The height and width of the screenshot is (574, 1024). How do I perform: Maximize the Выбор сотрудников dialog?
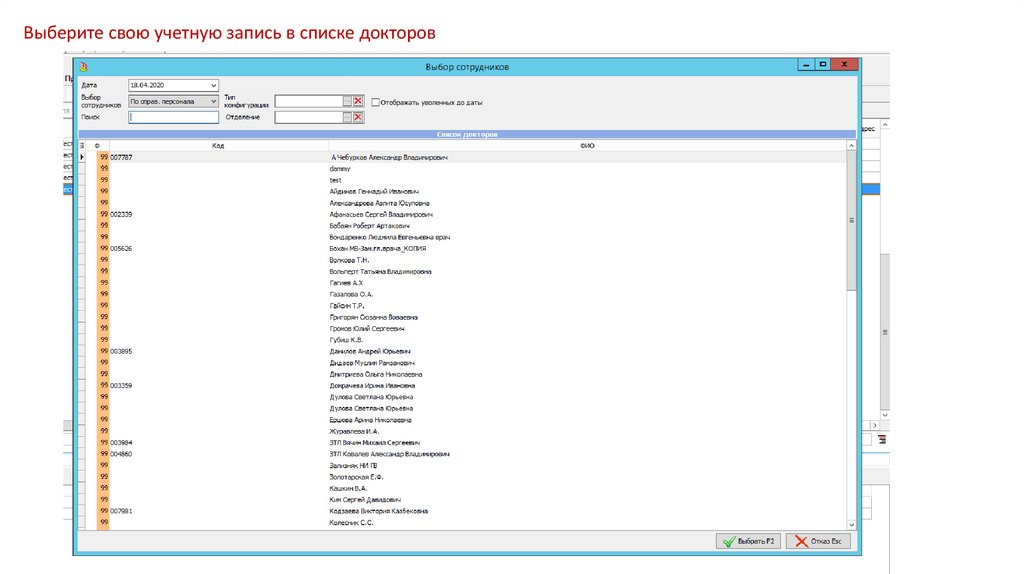coord(823,65)
